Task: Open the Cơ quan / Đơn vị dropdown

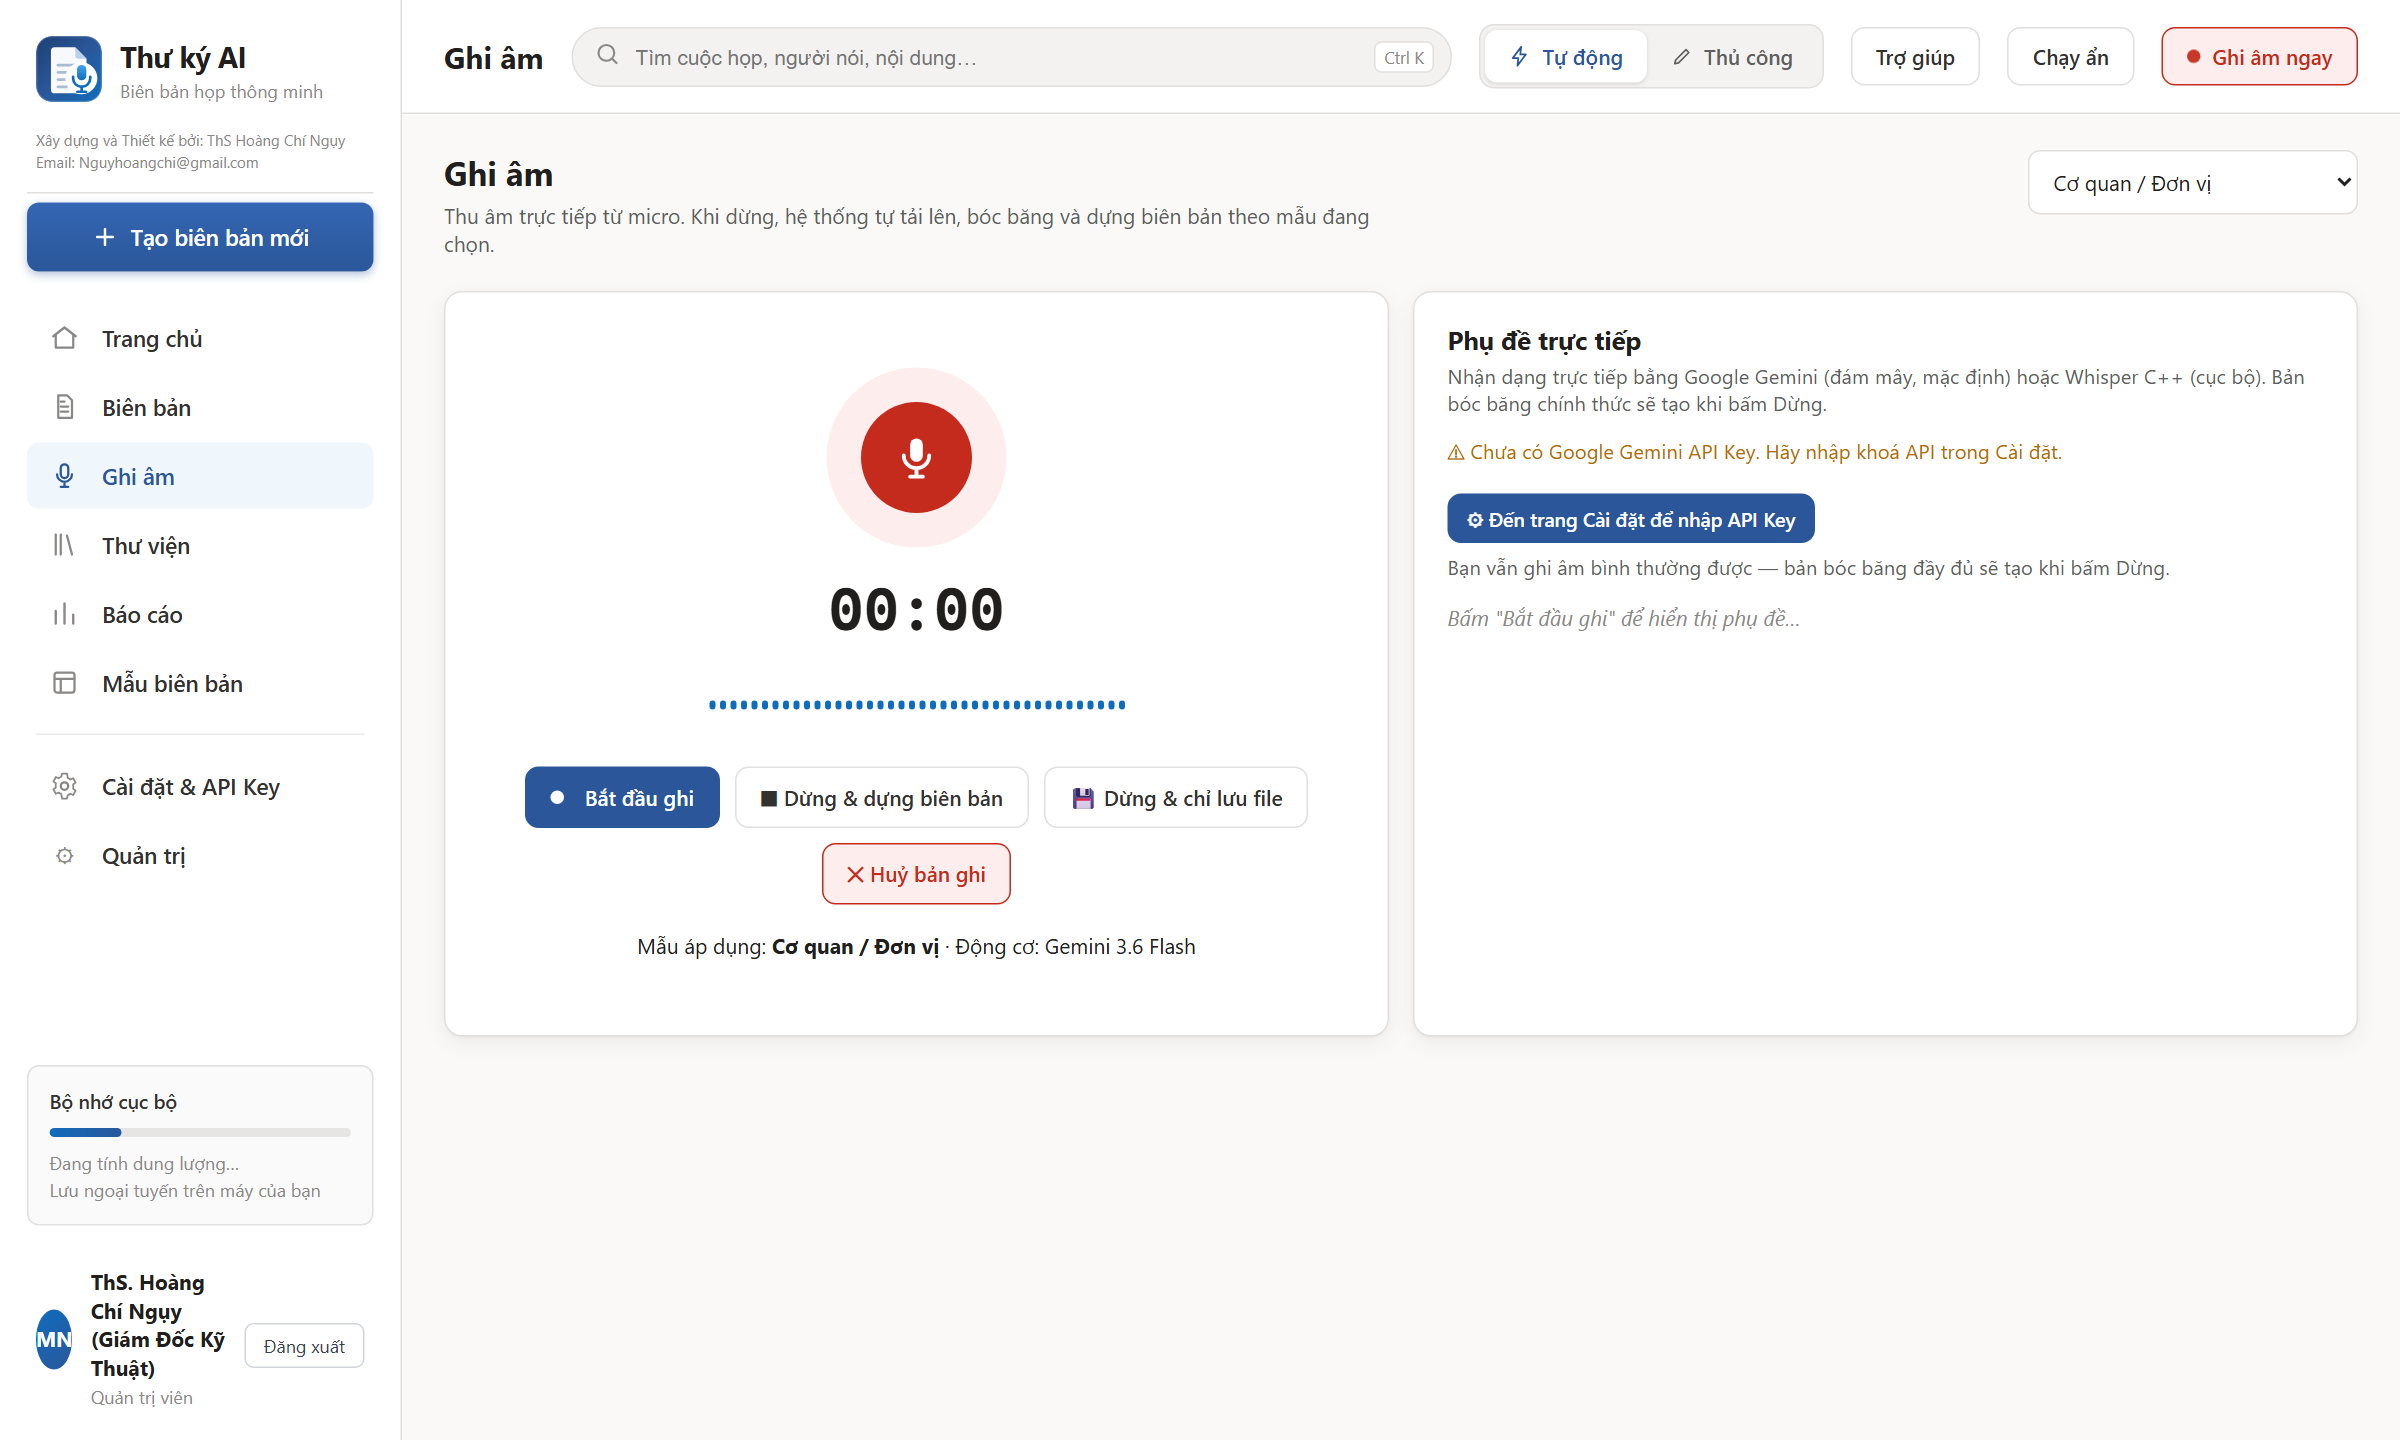Action: (2192, 183)
